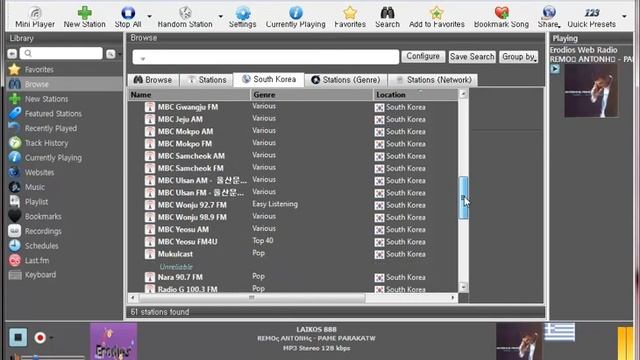
Task: Switch to the South Korea tab
Action: (x=269, y=79)
